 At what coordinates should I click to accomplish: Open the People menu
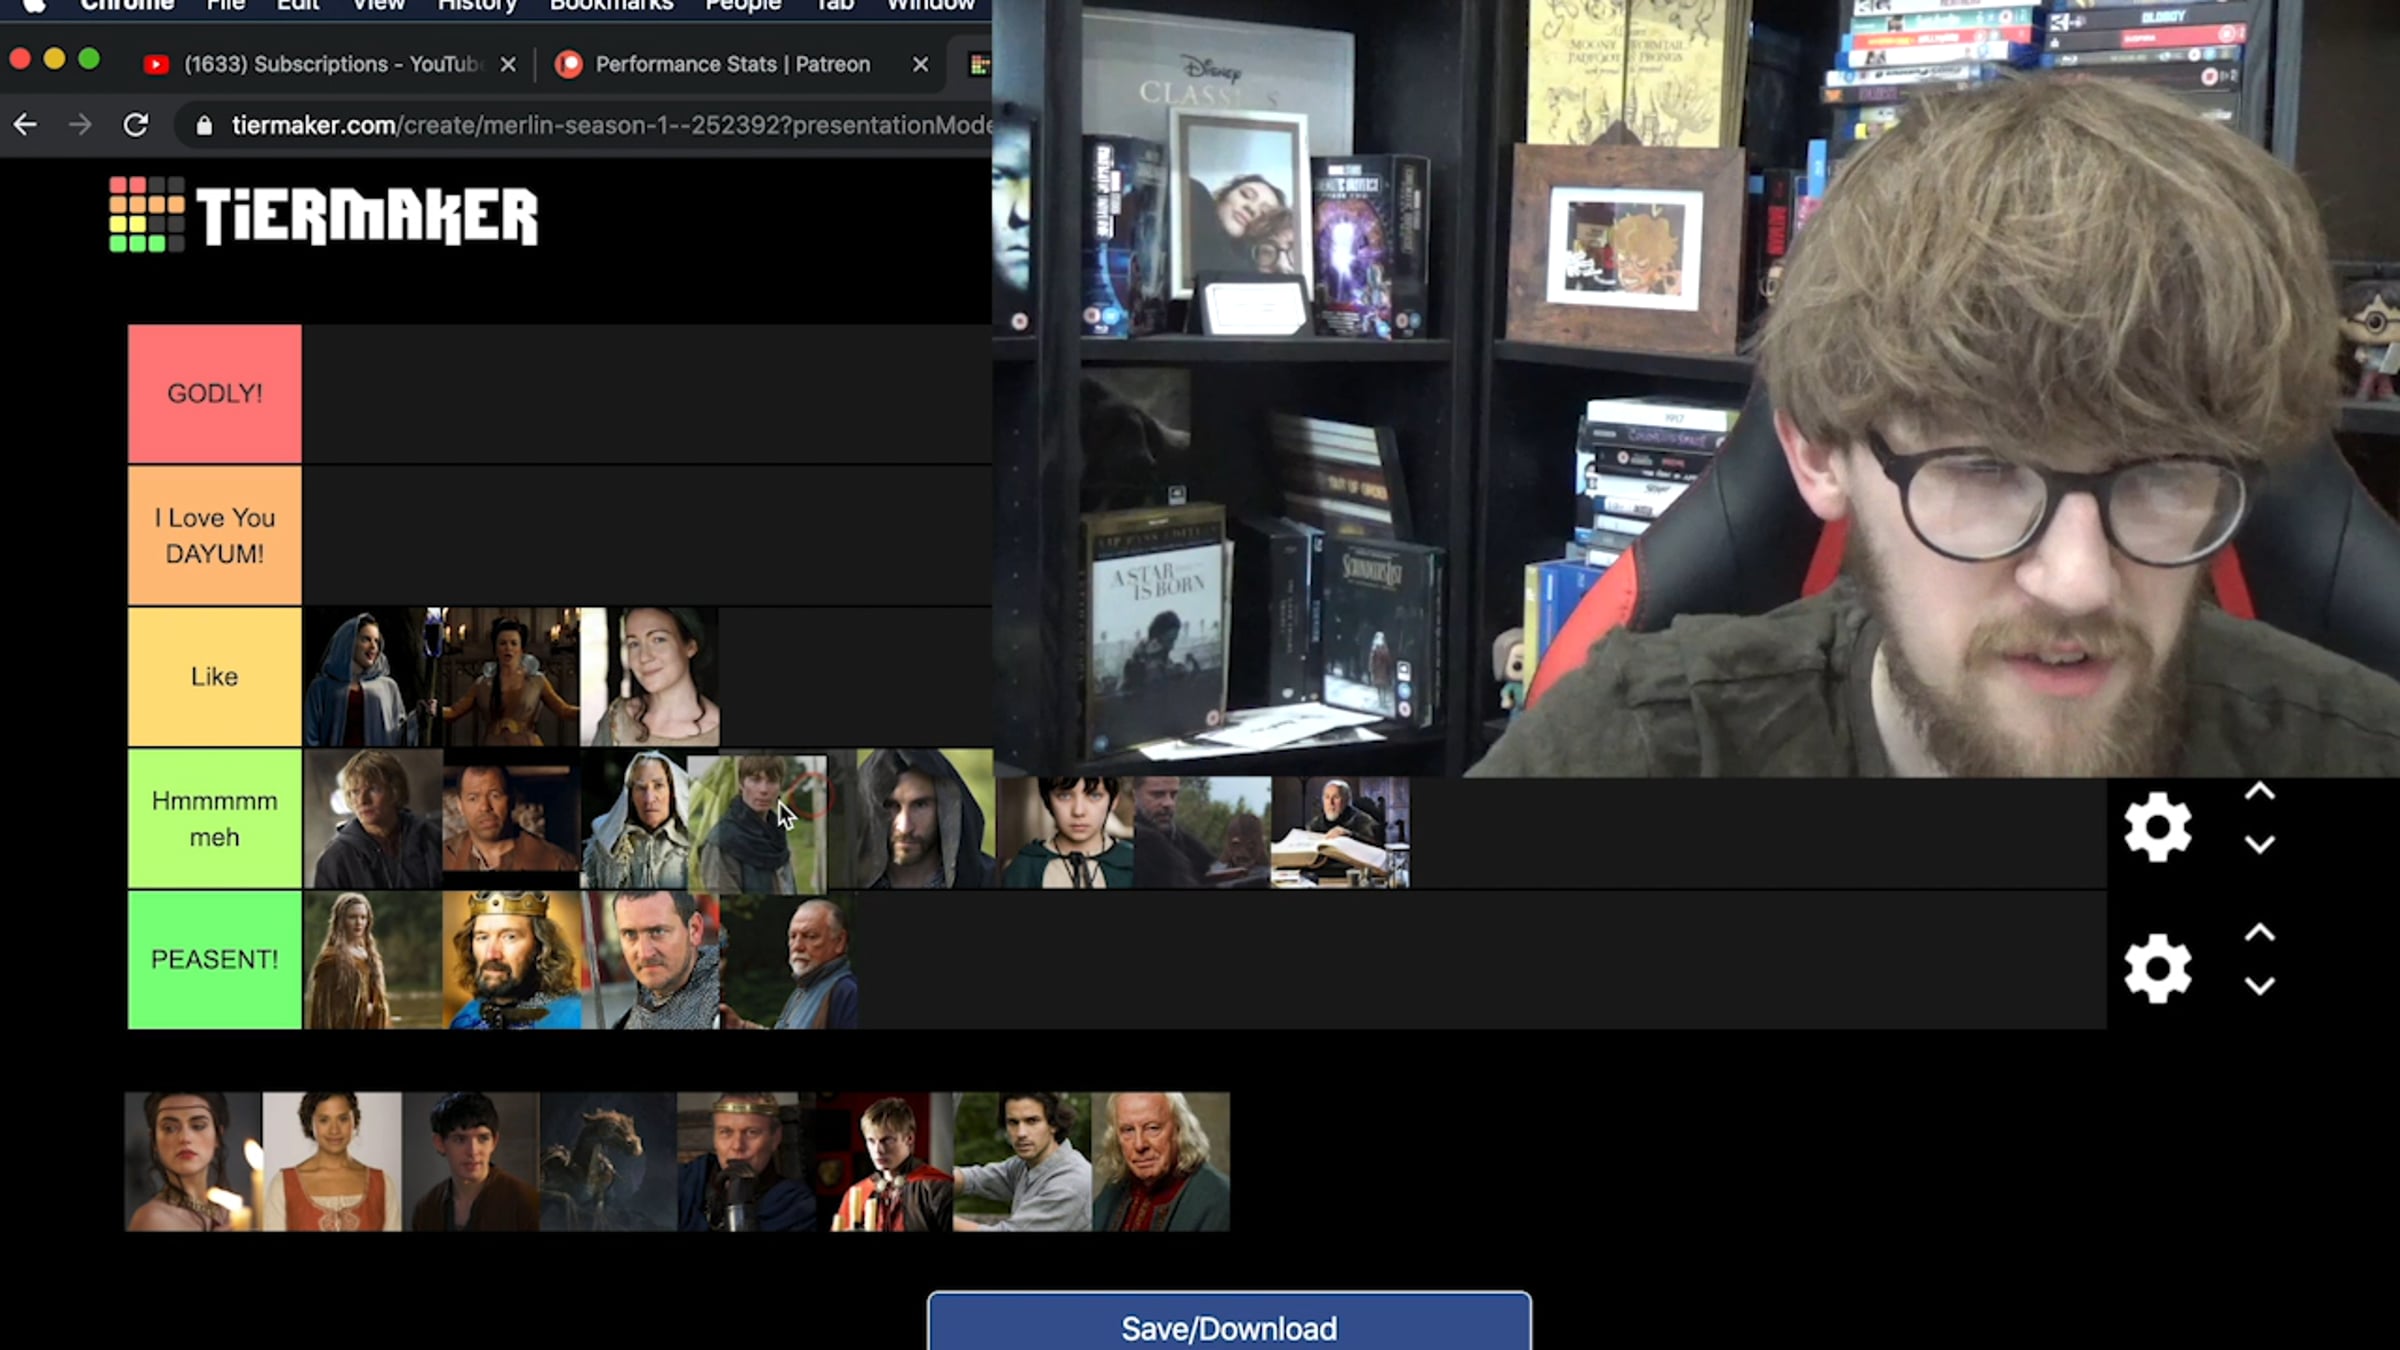point(743,6)
